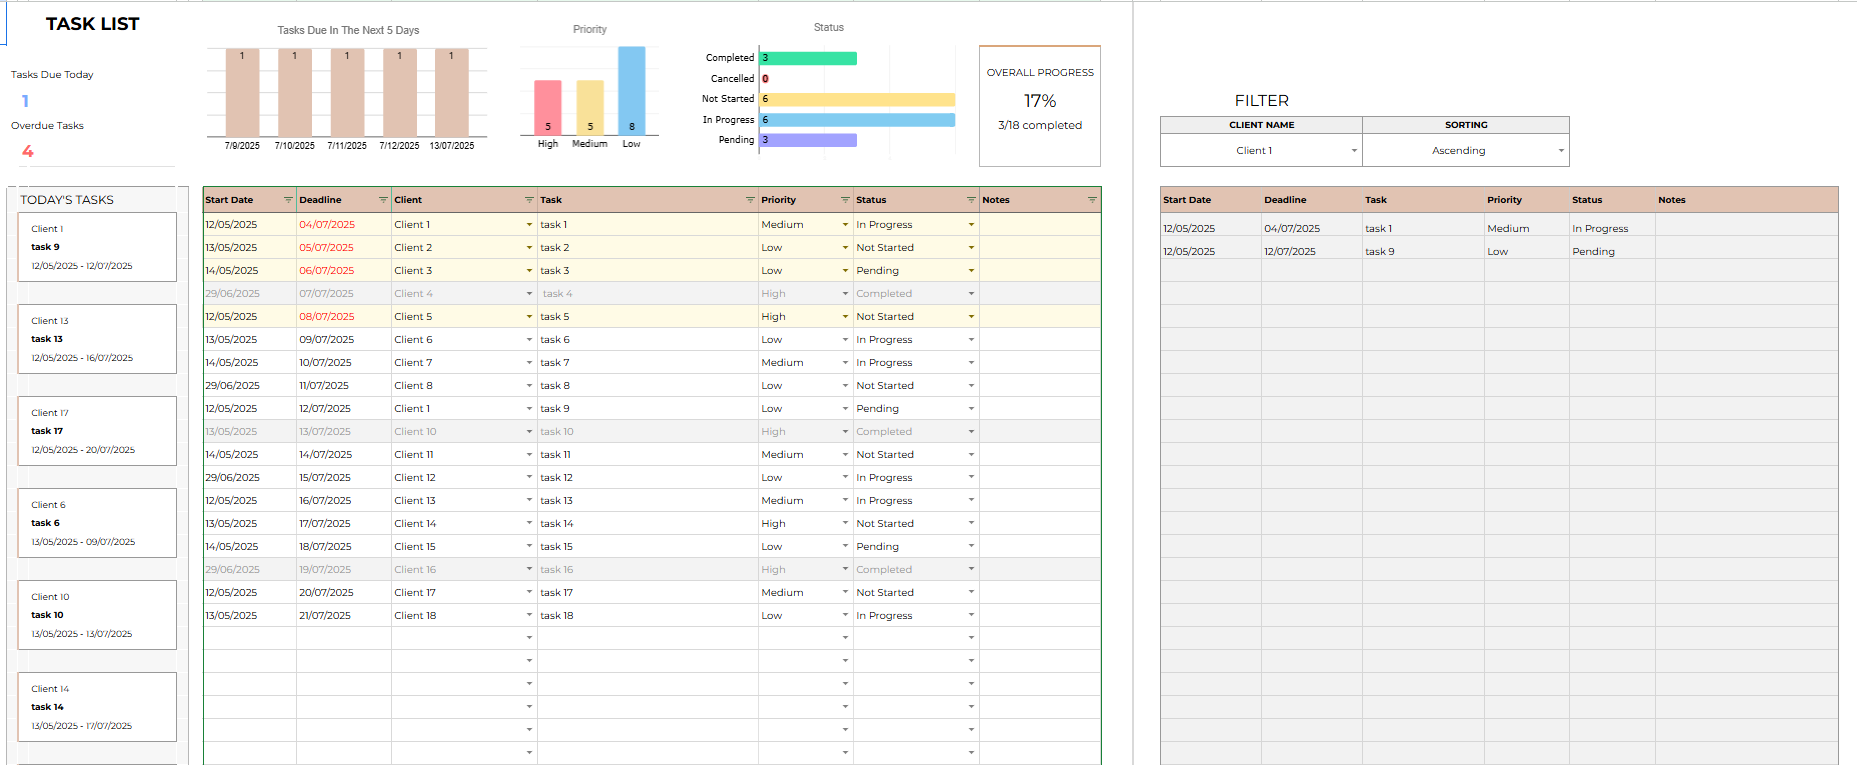Image resolution: width=1857 pixels, height=765 pixels.
Task: Expand the Client Name filter dropdown
Action: 1354,151
